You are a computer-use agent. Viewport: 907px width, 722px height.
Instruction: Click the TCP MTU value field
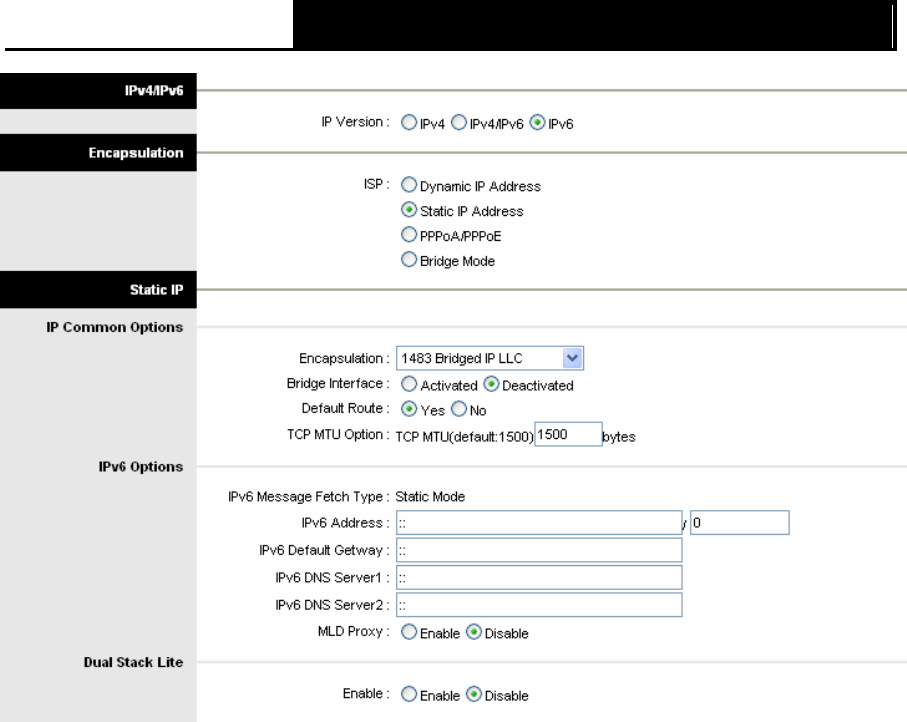(568, 434)
